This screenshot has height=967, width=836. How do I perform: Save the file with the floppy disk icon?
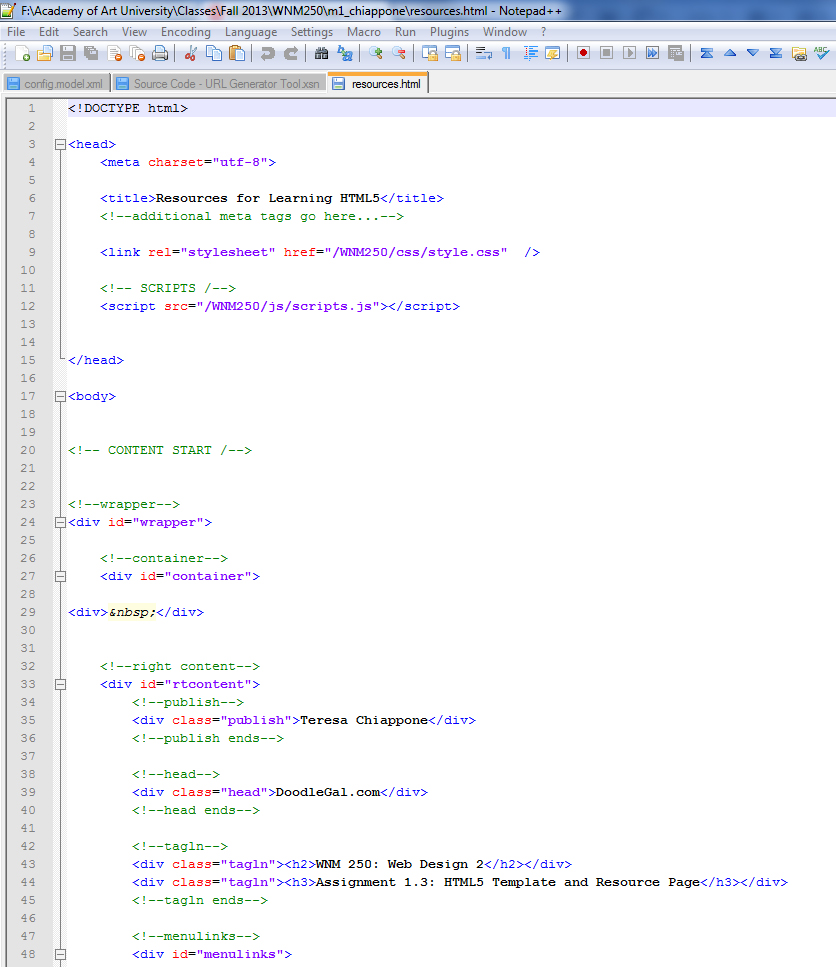pyautogui.click(x=68, y=54)
